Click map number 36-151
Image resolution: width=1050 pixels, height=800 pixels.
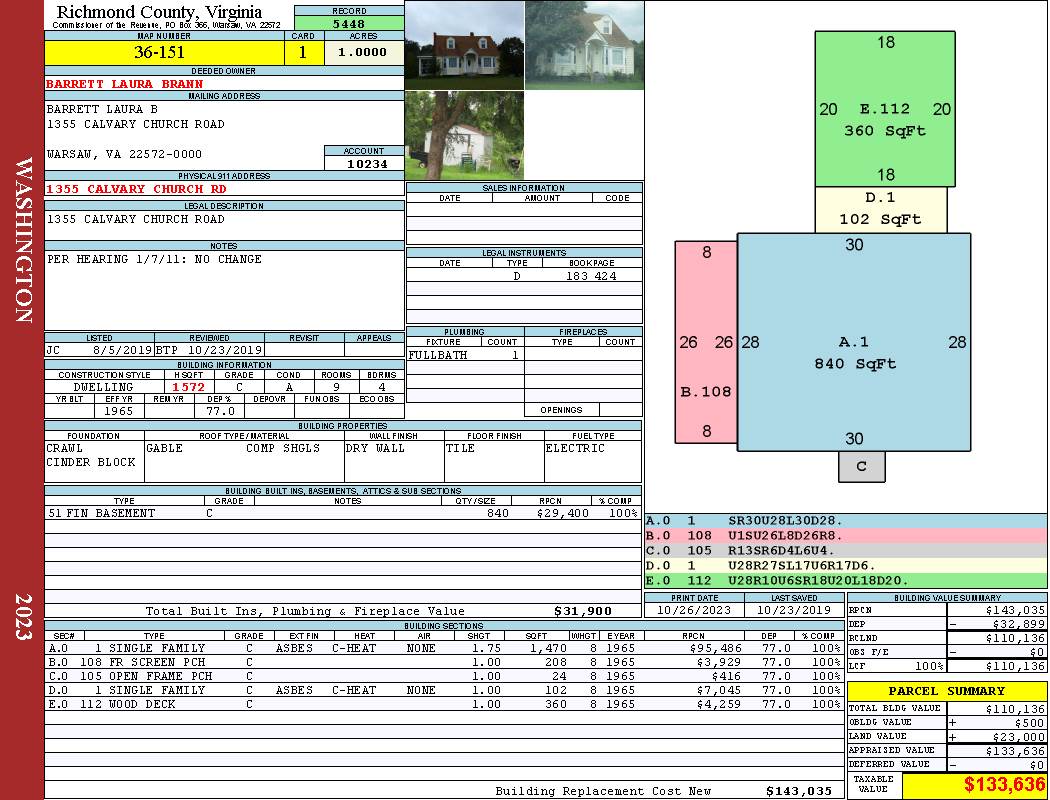[159, 52]
